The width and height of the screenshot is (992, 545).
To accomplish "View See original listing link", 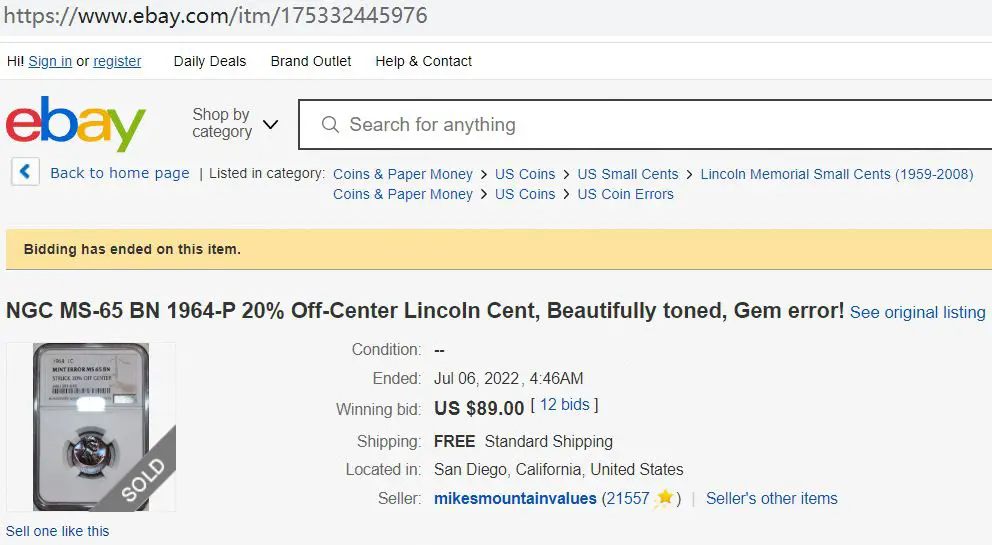I will [917, 312].
